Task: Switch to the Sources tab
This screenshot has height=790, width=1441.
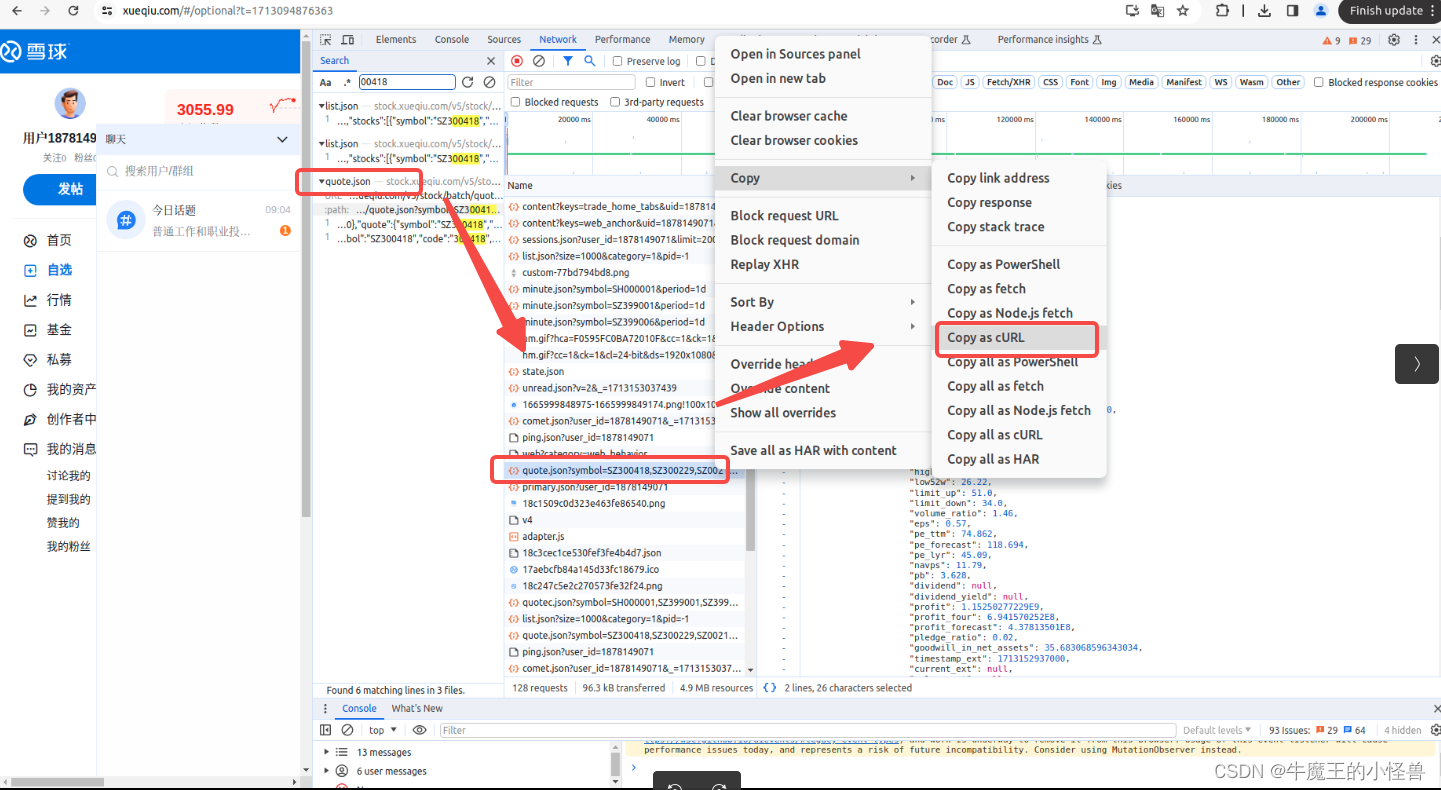Action: [x=504, y=40]
